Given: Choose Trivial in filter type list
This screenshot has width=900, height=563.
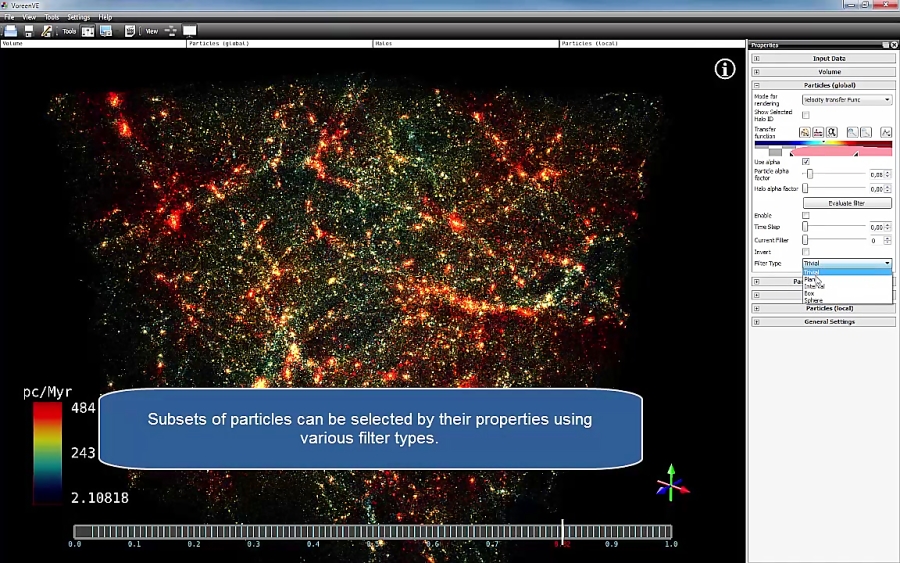Looking at the screenshot, I should 847,272.
